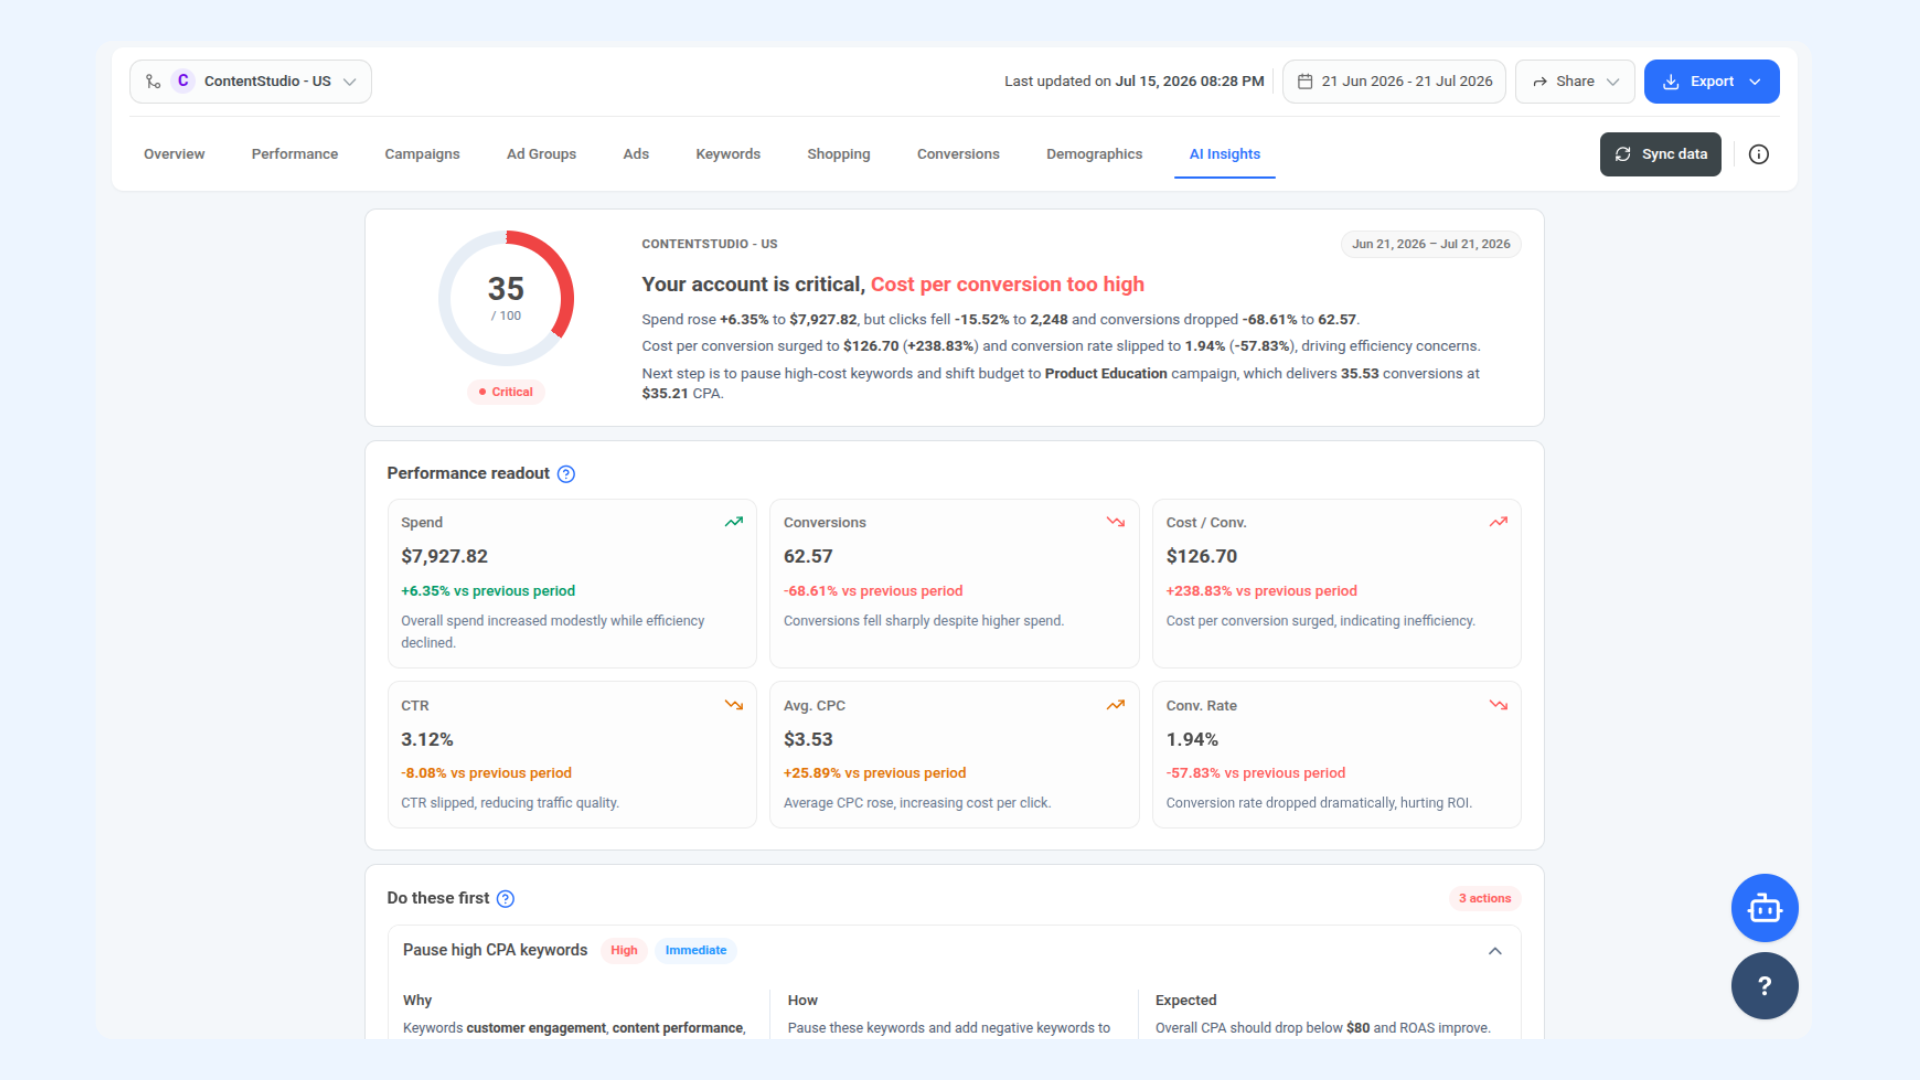Viewport: 1920px width, 1080px height.
Task: Click the purple C account avatar
Action: [x=183, y=81]
